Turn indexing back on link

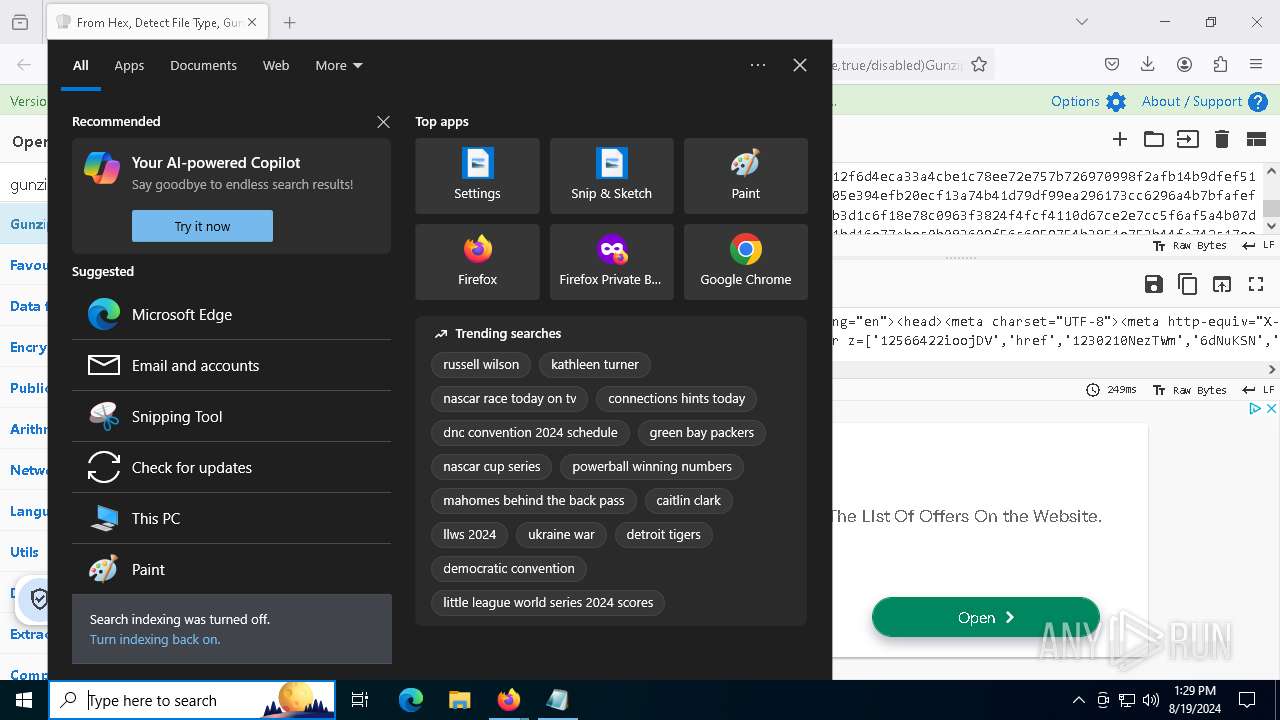click(x=155, y=639)
